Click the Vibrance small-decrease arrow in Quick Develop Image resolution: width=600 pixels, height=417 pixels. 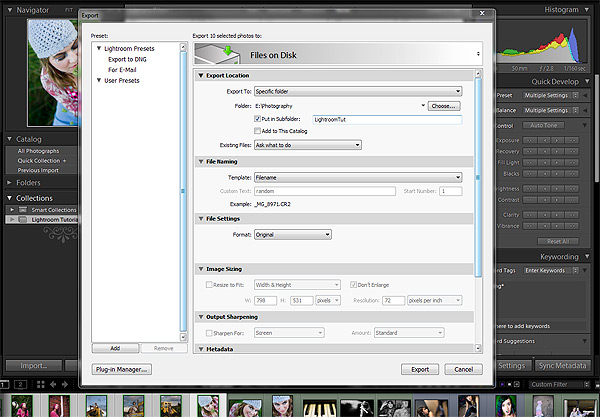tap(543, 226)
